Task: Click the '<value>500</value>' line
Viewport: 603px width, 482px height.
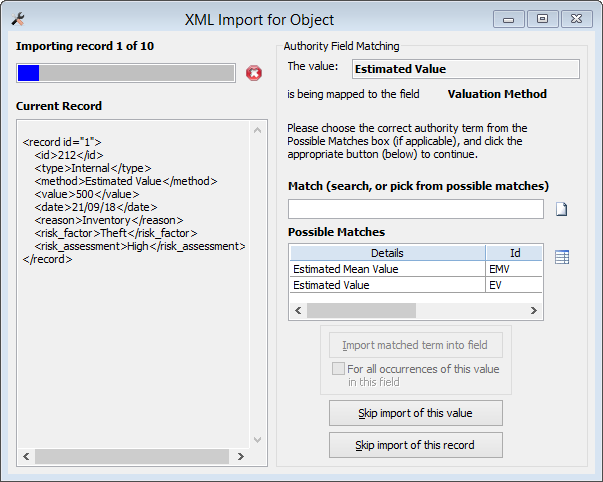Action: click(87, 194)
